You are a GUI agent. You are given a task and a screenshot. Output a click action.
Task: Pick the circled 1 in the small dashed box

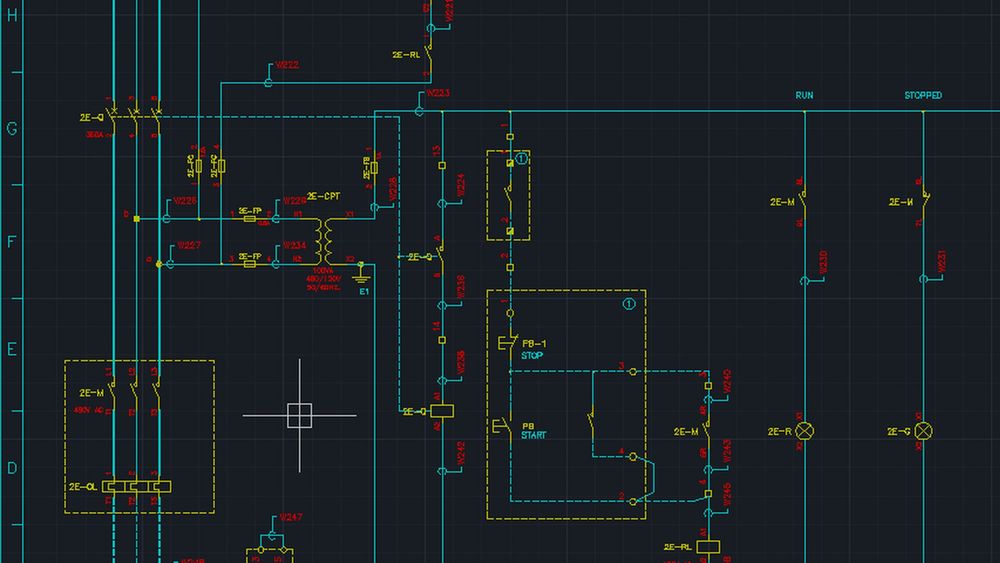pos(521,159)
